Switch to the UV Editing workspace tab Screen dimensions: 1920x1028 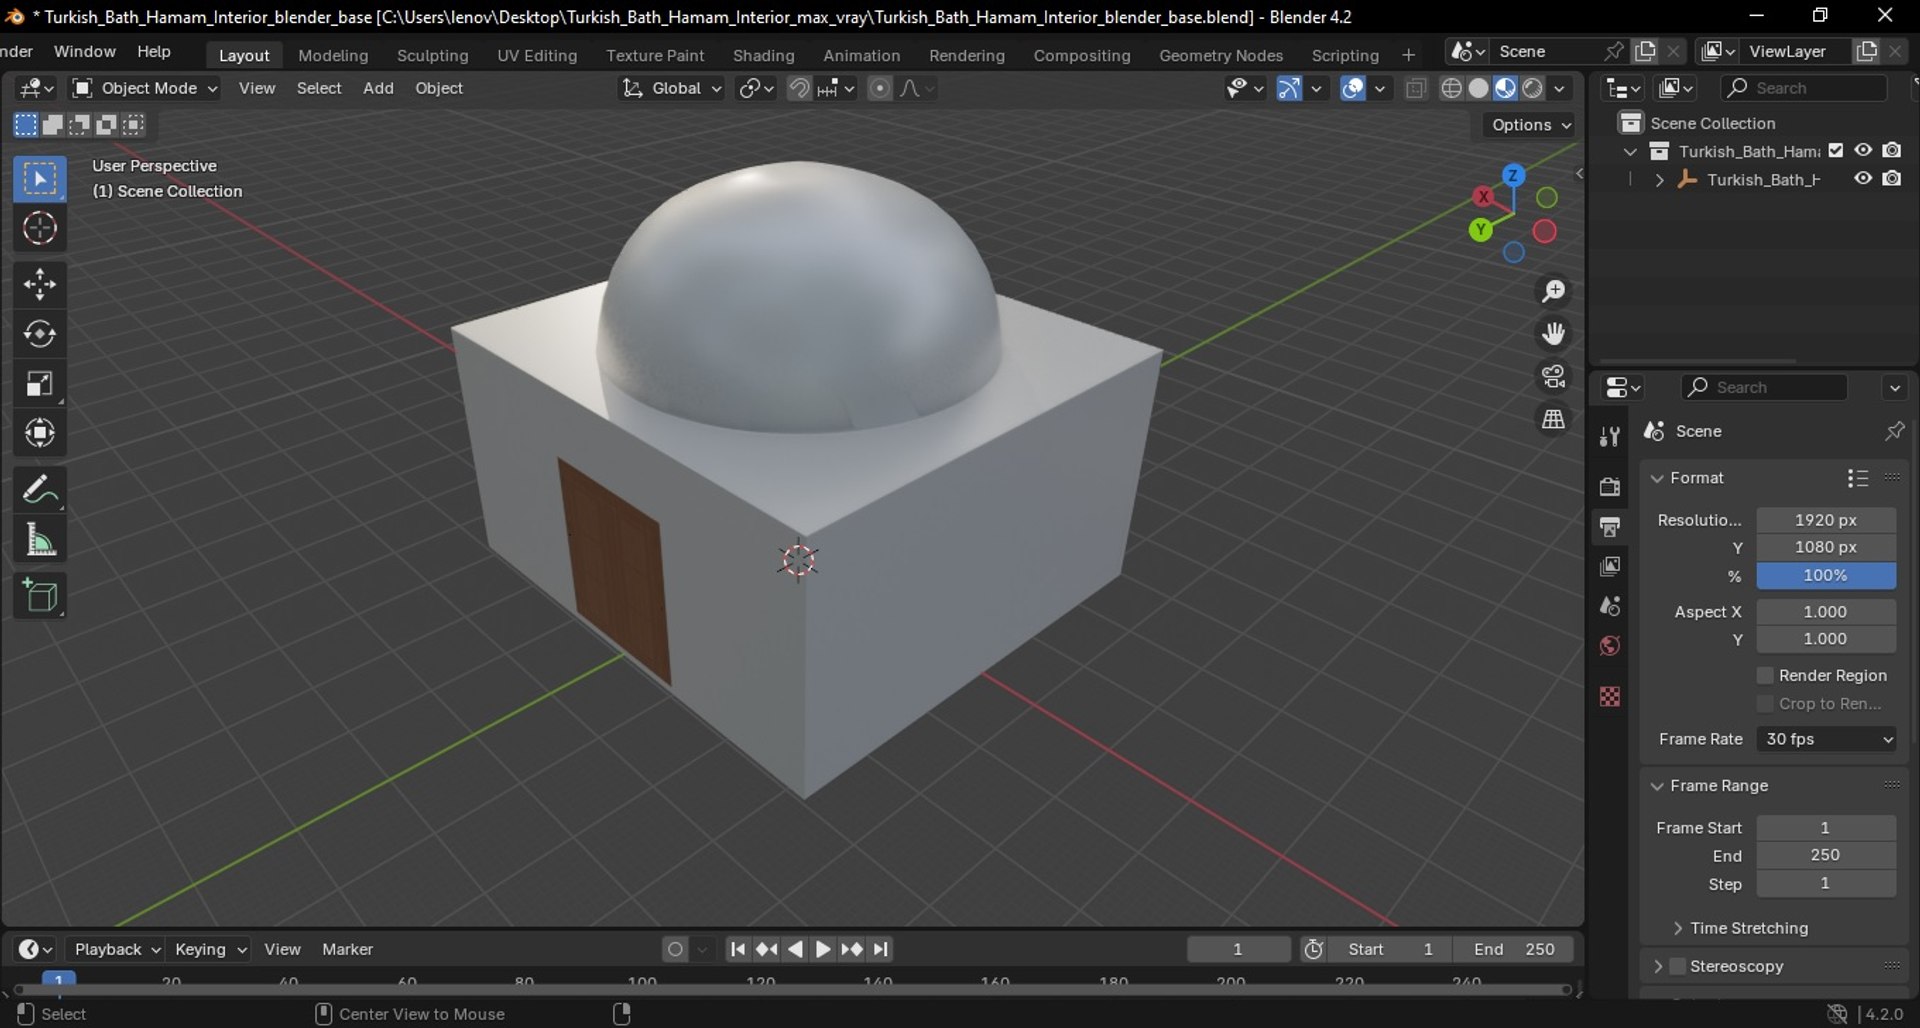[x=537, y=55]
